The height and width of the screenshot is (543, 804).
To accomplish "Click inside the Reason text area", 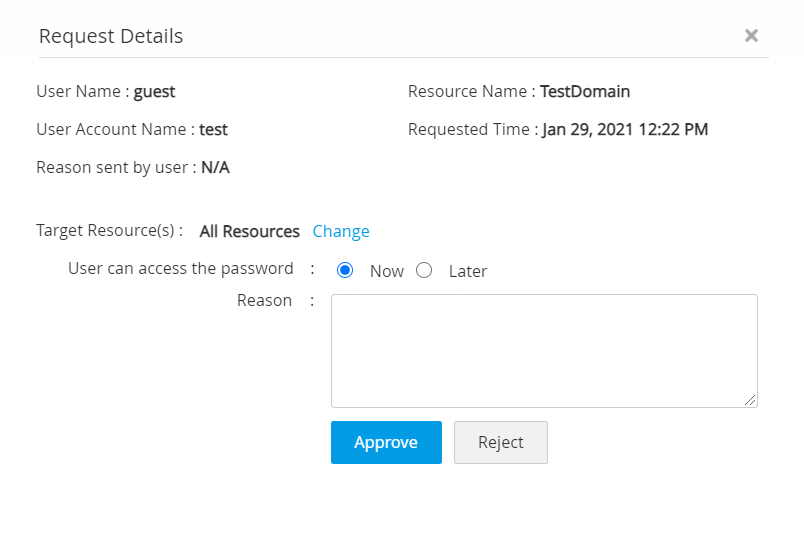I will click(543, 350).
